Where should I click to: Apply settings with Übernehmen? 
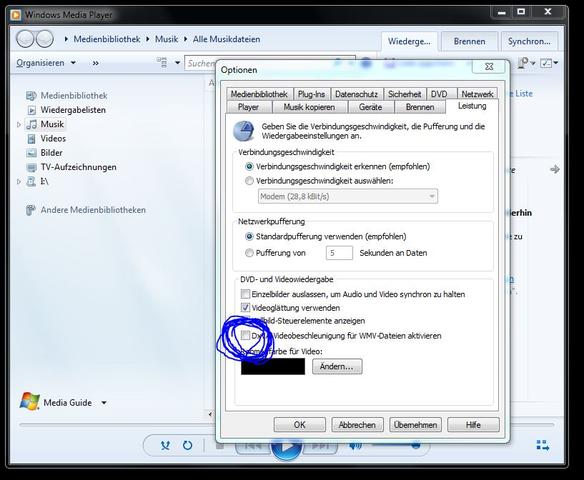[415, 425]
